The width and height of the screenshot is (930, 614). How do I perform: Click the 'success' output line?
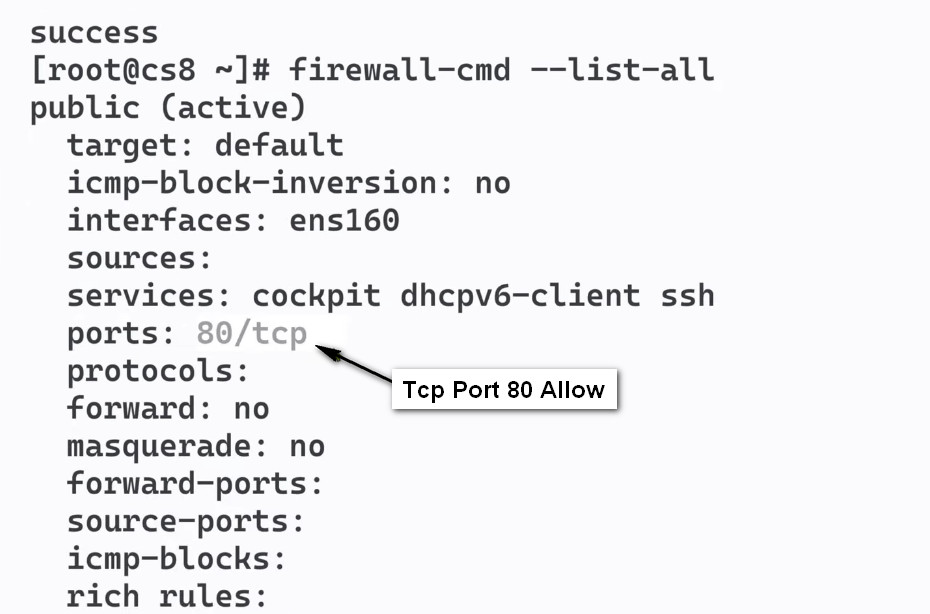coord(94,33)
